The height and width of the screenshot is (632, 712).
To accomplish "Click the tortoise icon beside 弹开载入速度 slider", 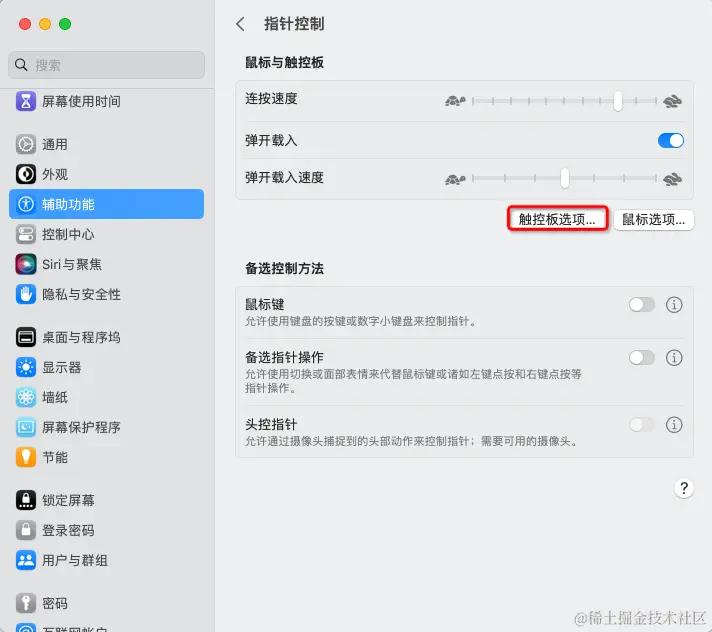I will tap(455, 179).
